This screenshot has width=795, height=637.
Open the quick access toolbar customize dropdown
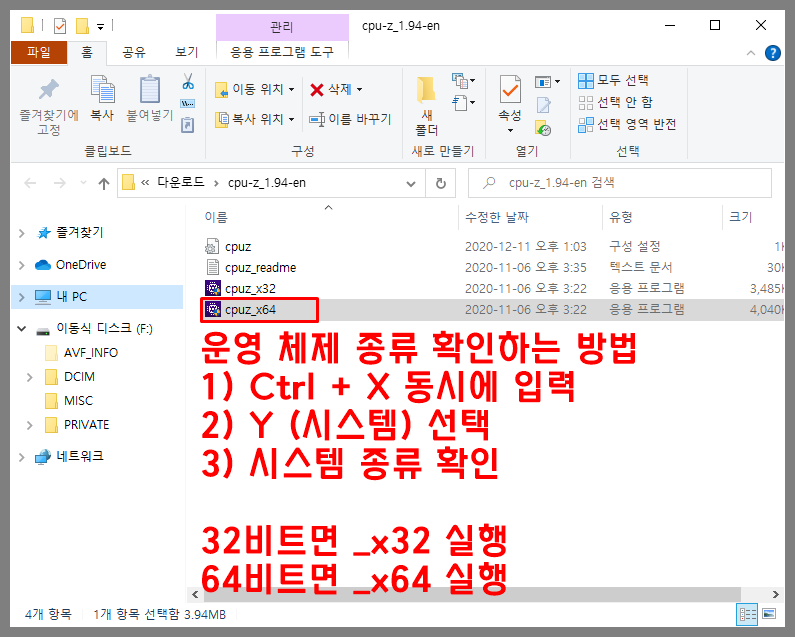100,26
